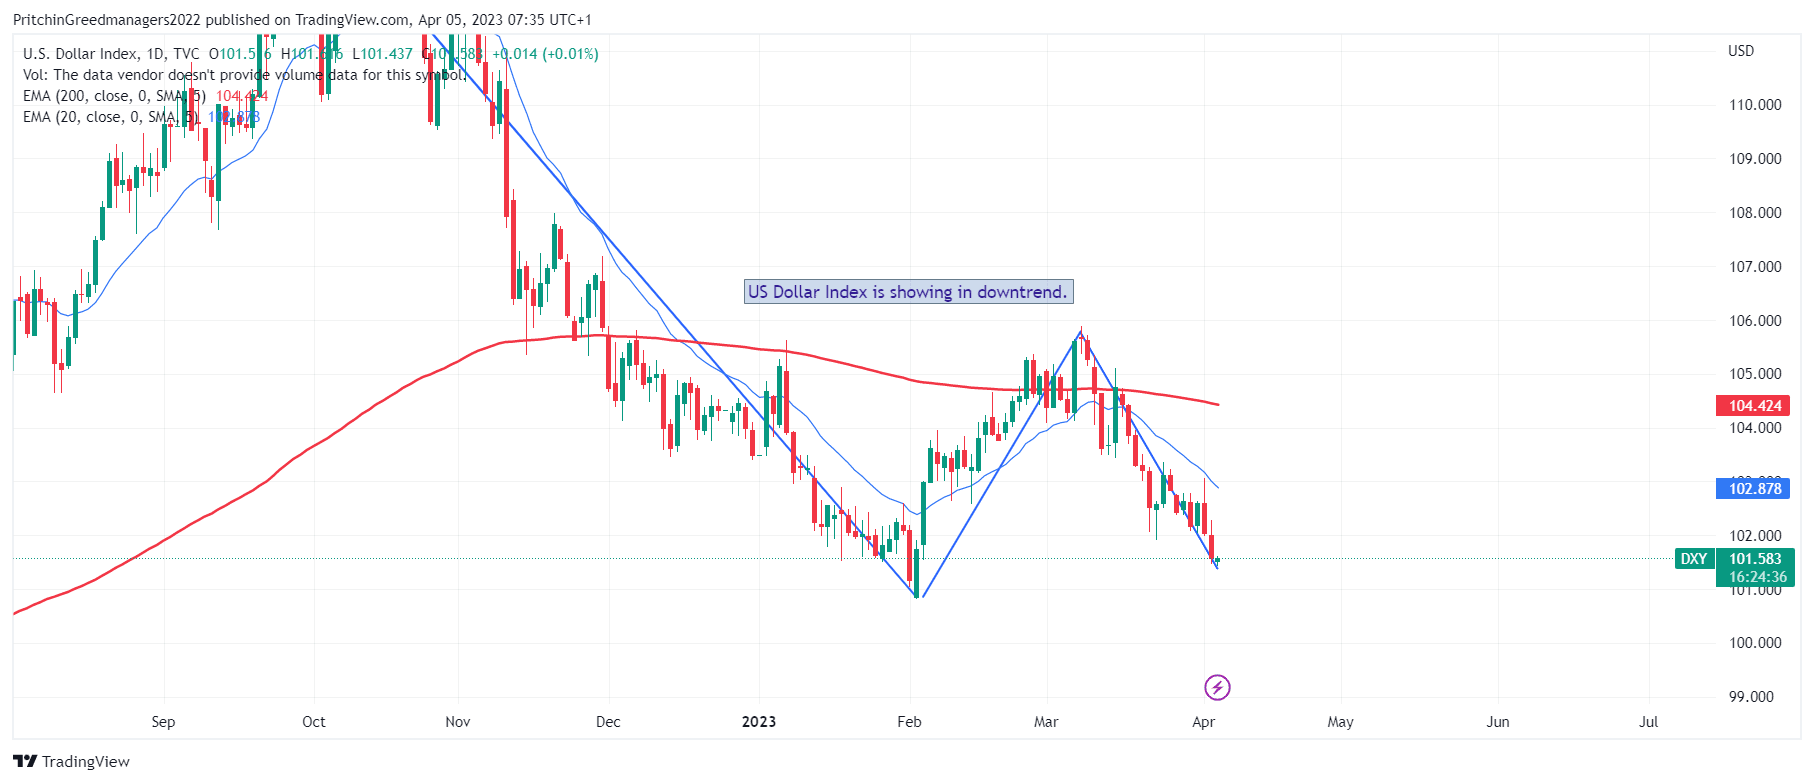Click the +0.014 (+0.01%) change value

pyautogui.click(x=546, y=54)
